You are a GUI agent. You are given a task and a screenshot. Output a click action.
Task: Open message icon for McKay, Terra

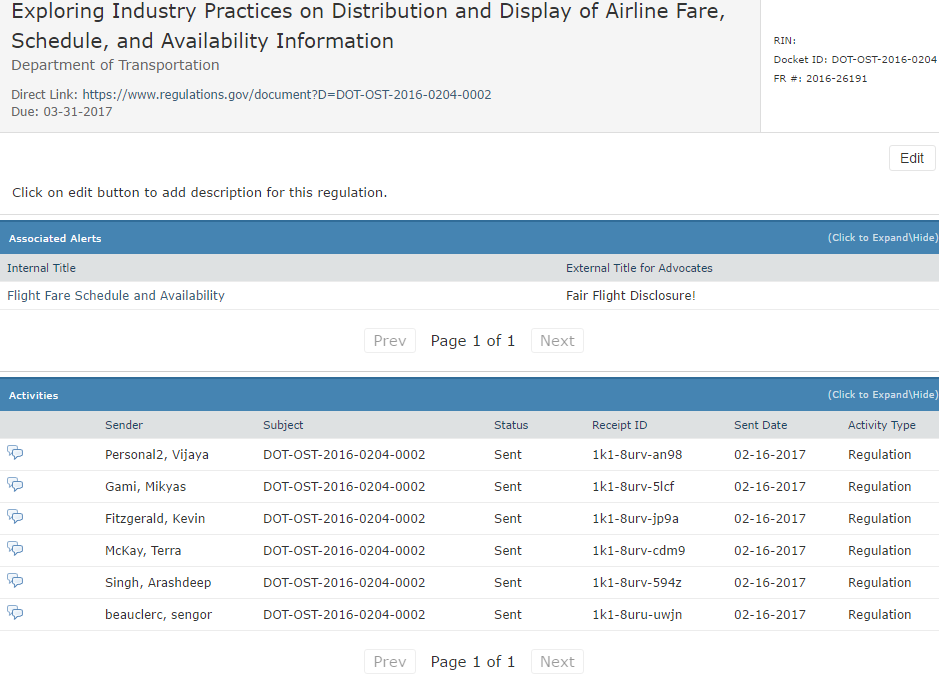(15, 549)
